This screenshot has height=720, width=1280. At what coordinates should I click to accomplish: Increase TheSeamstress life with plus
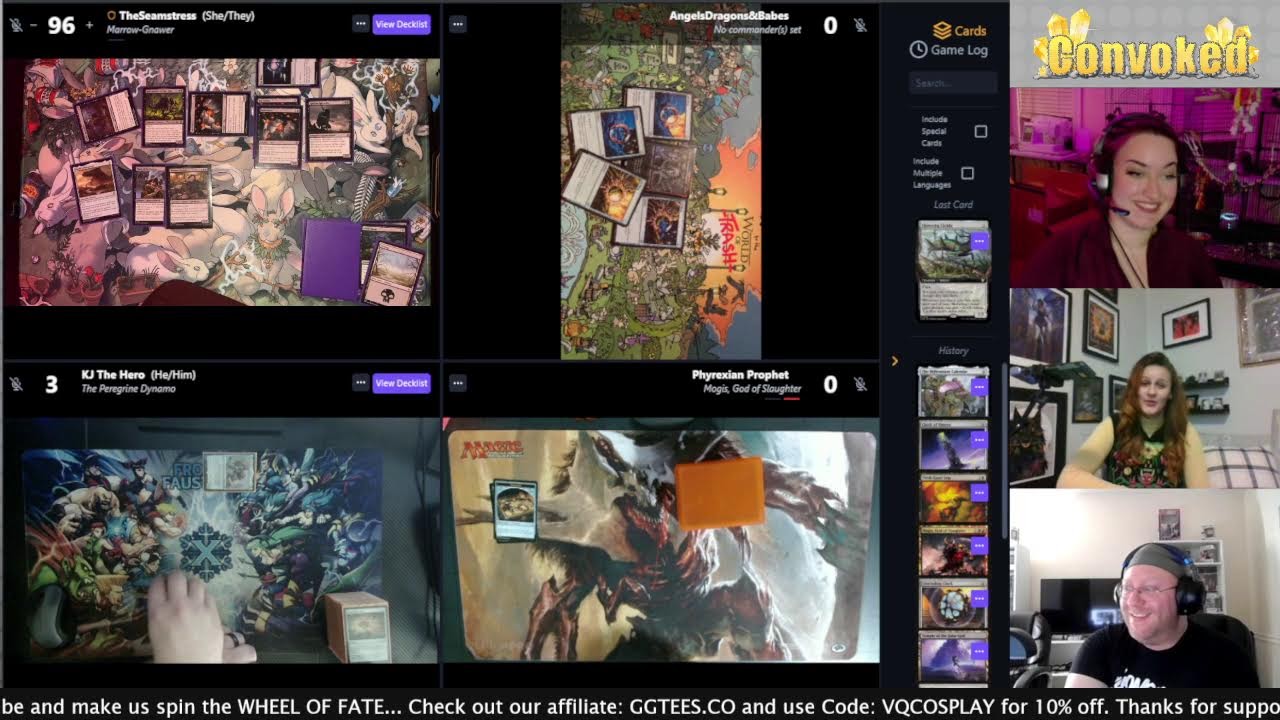(x=88, y=25)
